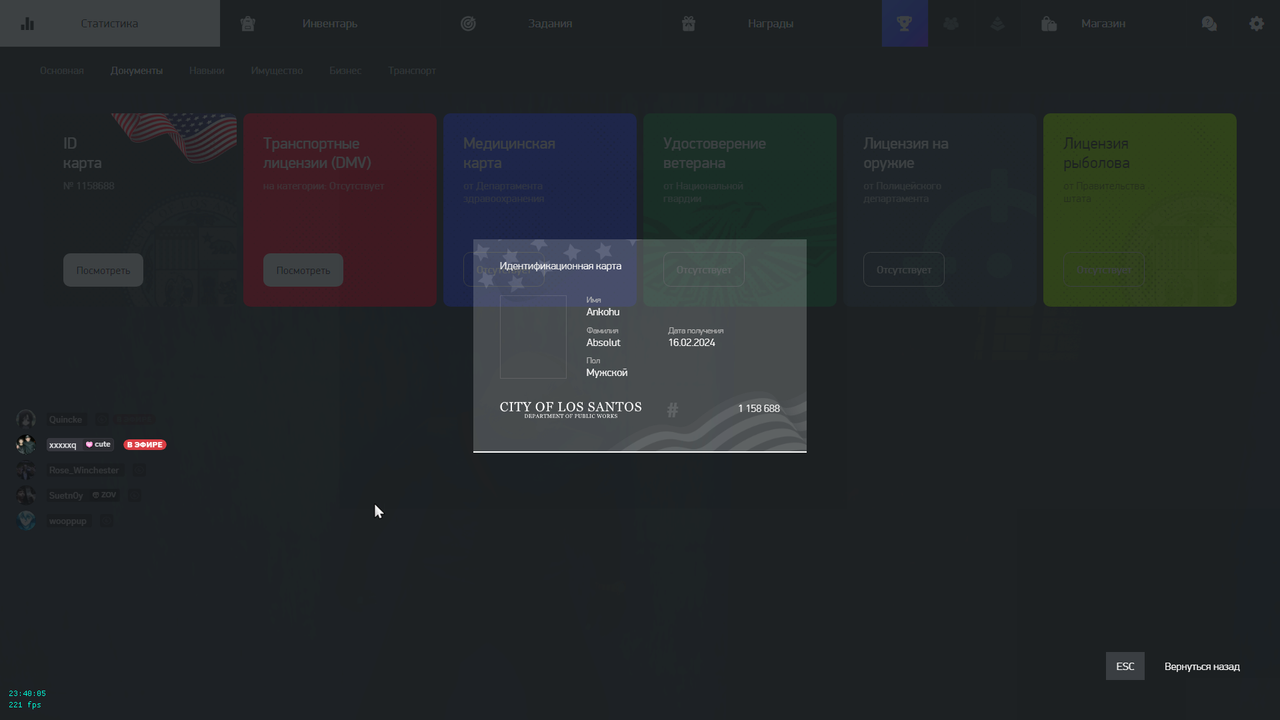Open the chat bubbles icon in the top bar
Screen dimensions: 1280x720
pos(1209,23)
